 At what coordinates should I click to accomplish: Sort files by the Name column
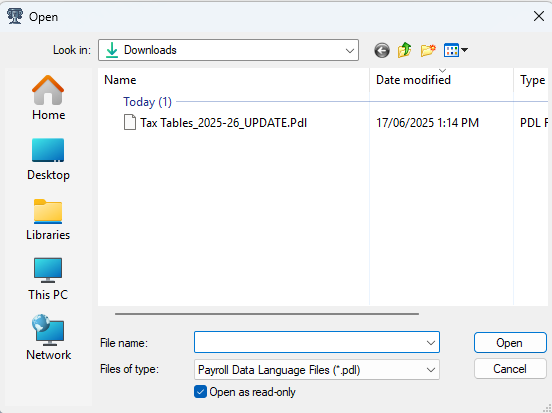click(234, 80)
